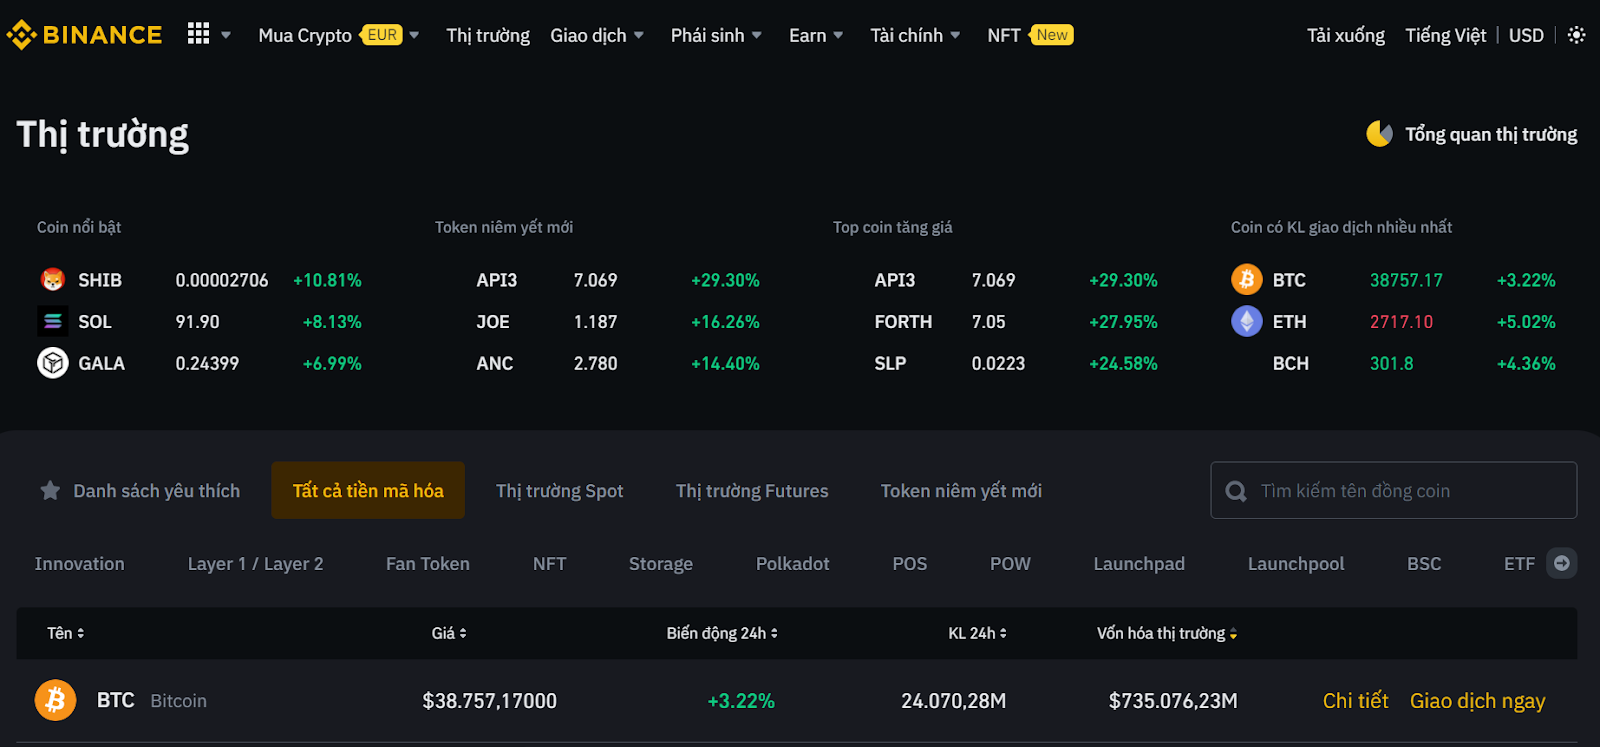Change the USD currency setting
This screenshot has width=1600, height=747.
1526,35
